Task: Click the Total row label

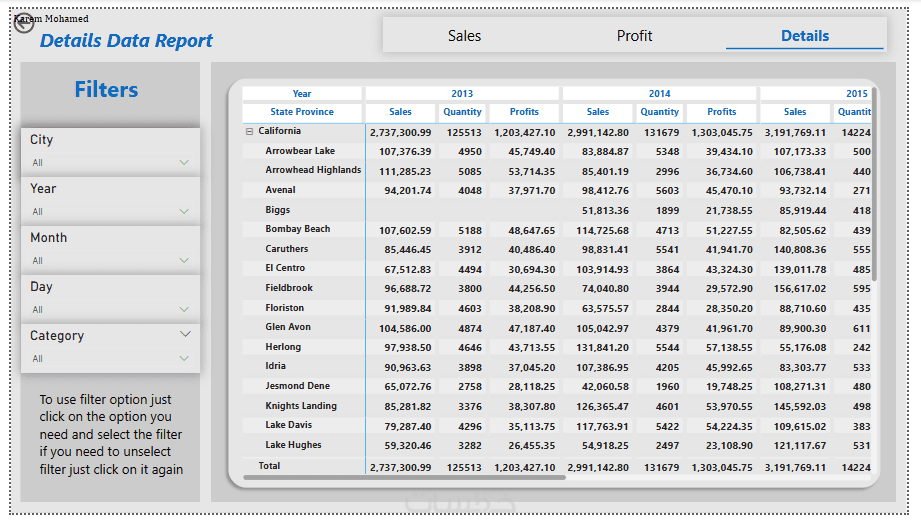Action: (270, 466)
